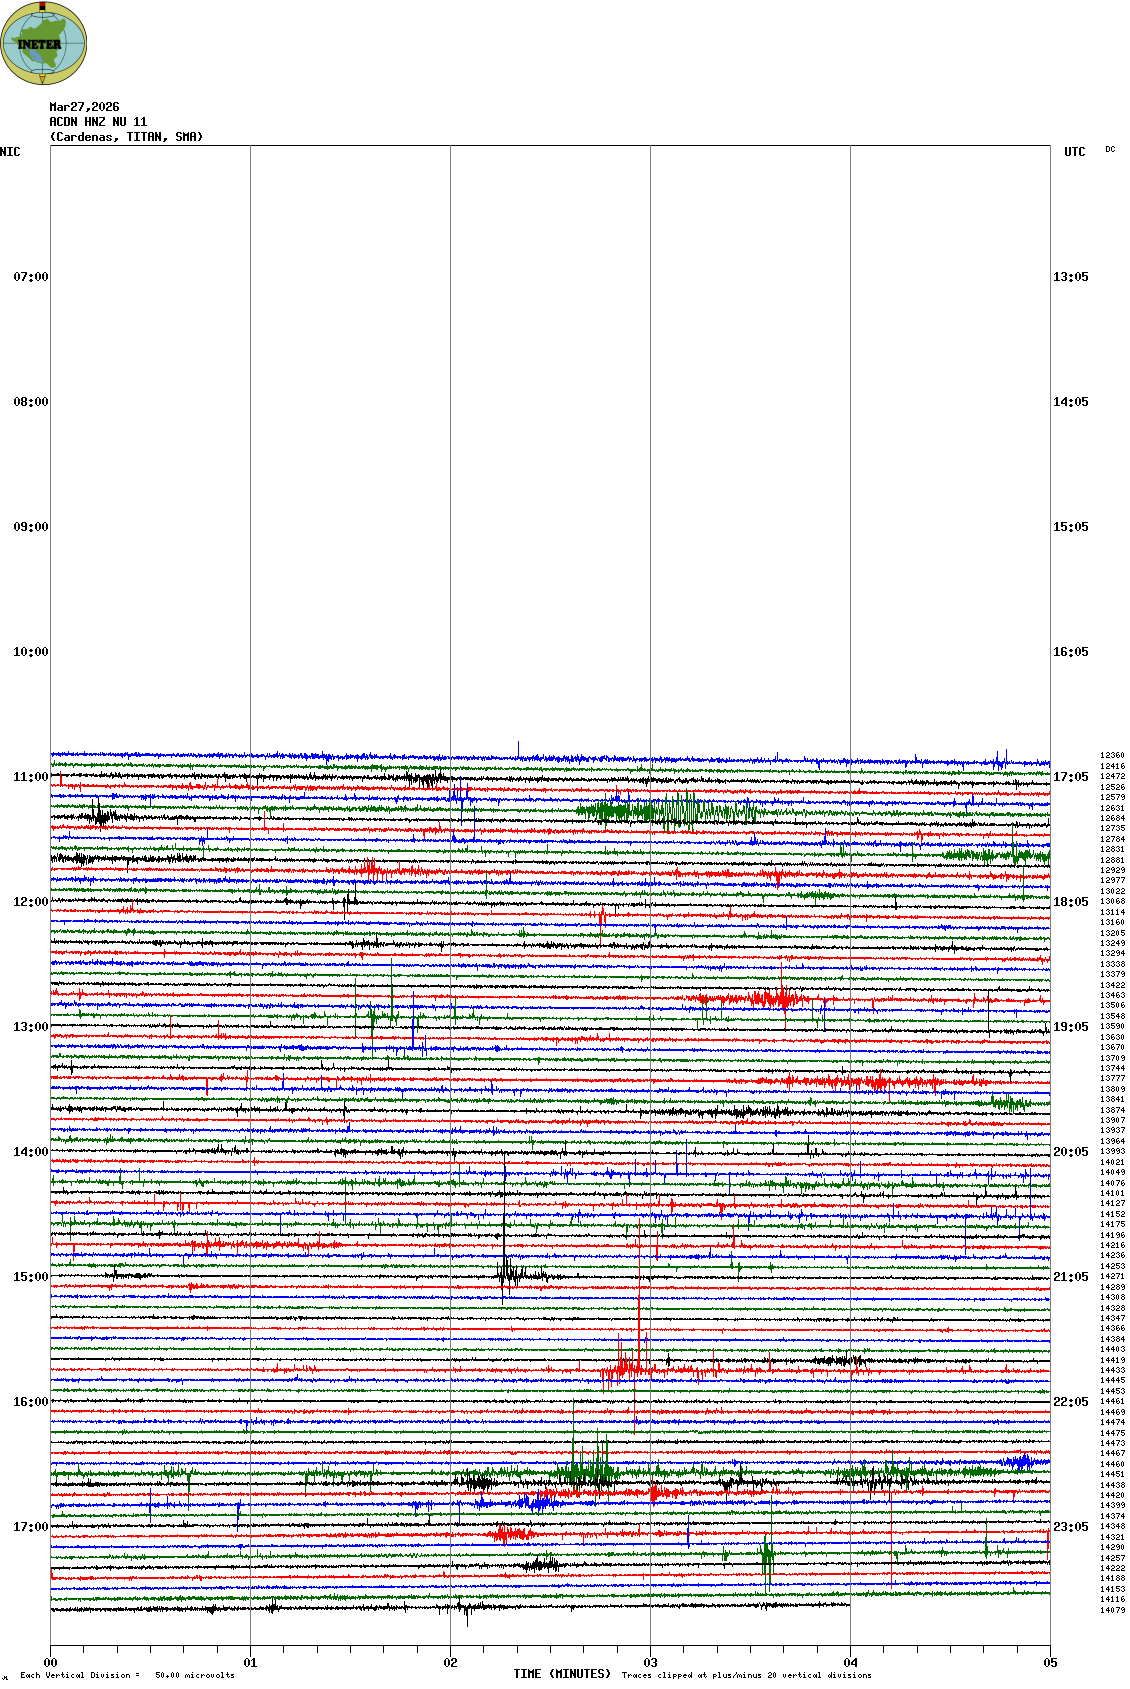The height and width of the screenshot is (1689, 1130).
Task: Click the 13:05 UTC time label
Action: click(x=1070, y=277)
